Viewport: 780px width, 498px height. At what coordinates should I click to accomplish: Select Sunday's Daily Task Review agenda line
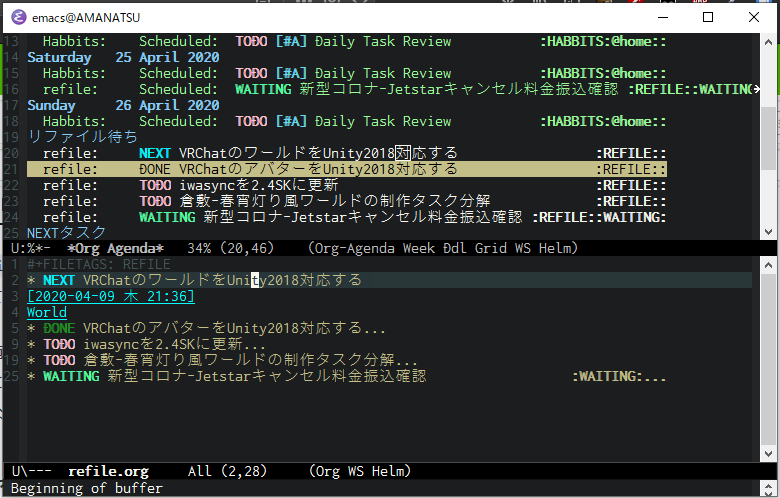347,121
